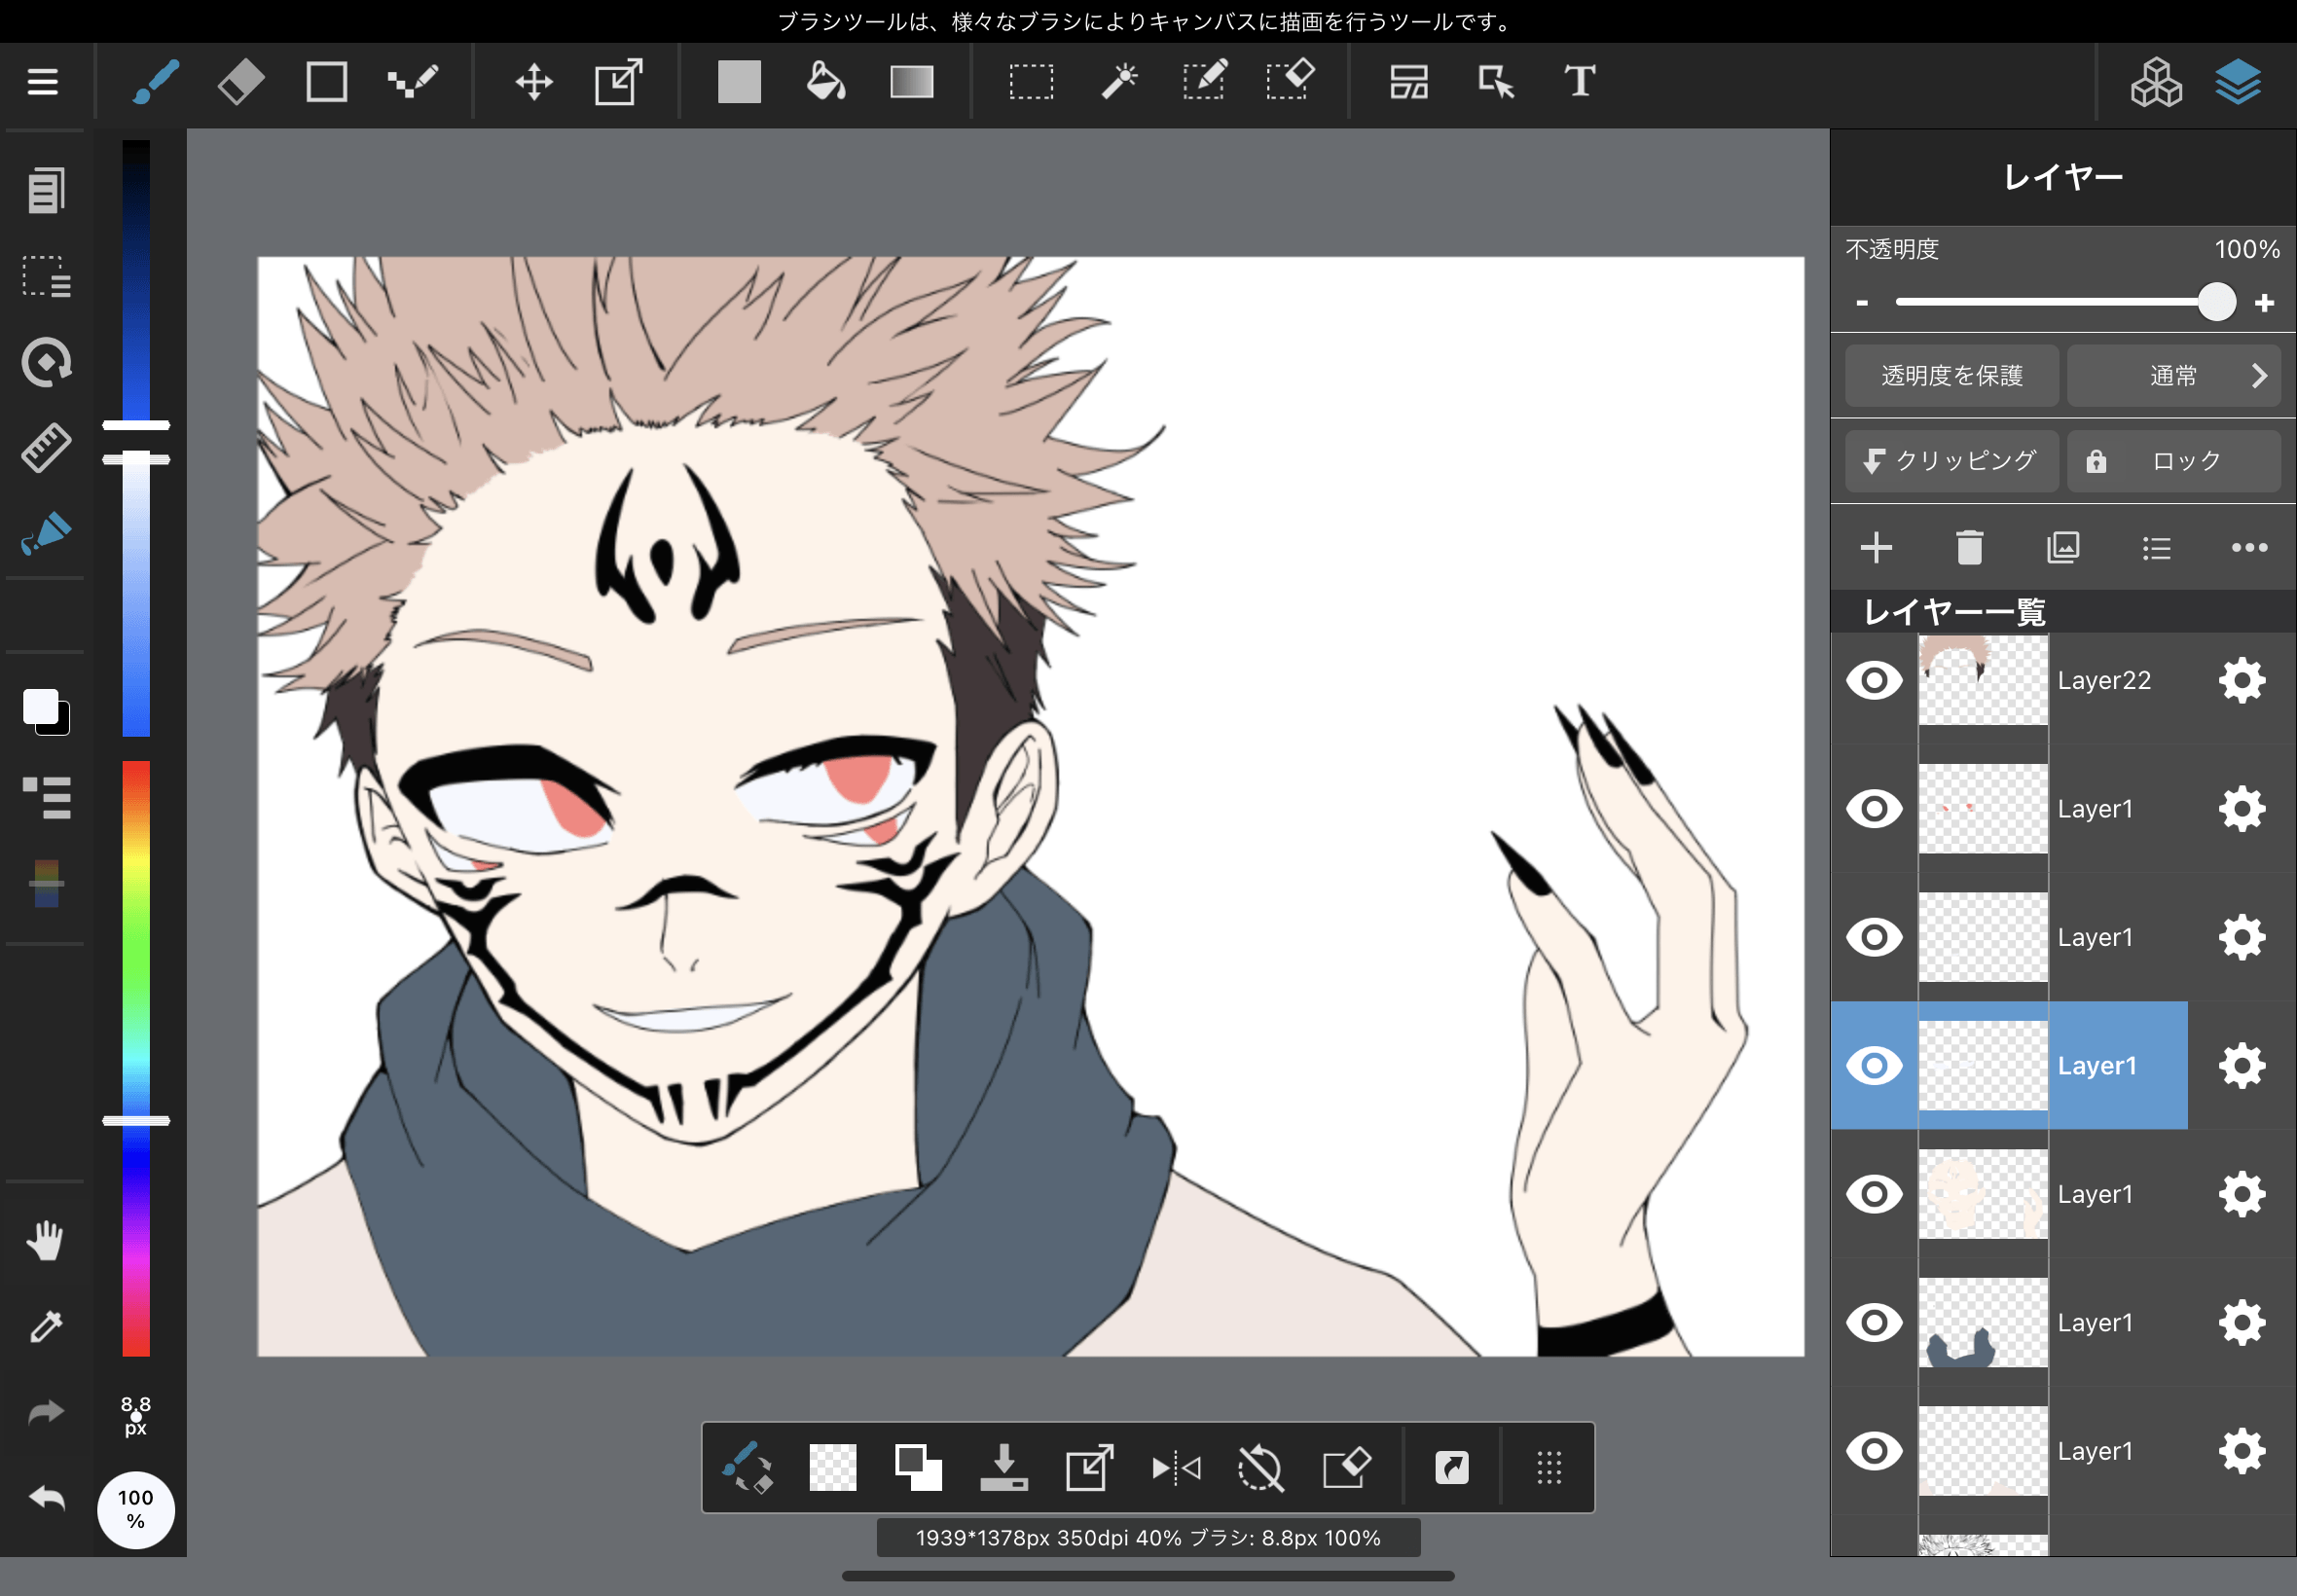The width and height of the screenshot is (2297, 1596).
Task: Click flip horizontal in bottom toolbar
Action: tap(1175, 1468)
